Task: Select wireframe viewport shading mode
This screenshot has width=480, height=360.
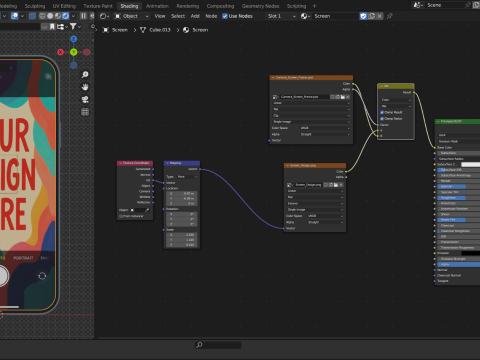Action: (x=42, y=16)
